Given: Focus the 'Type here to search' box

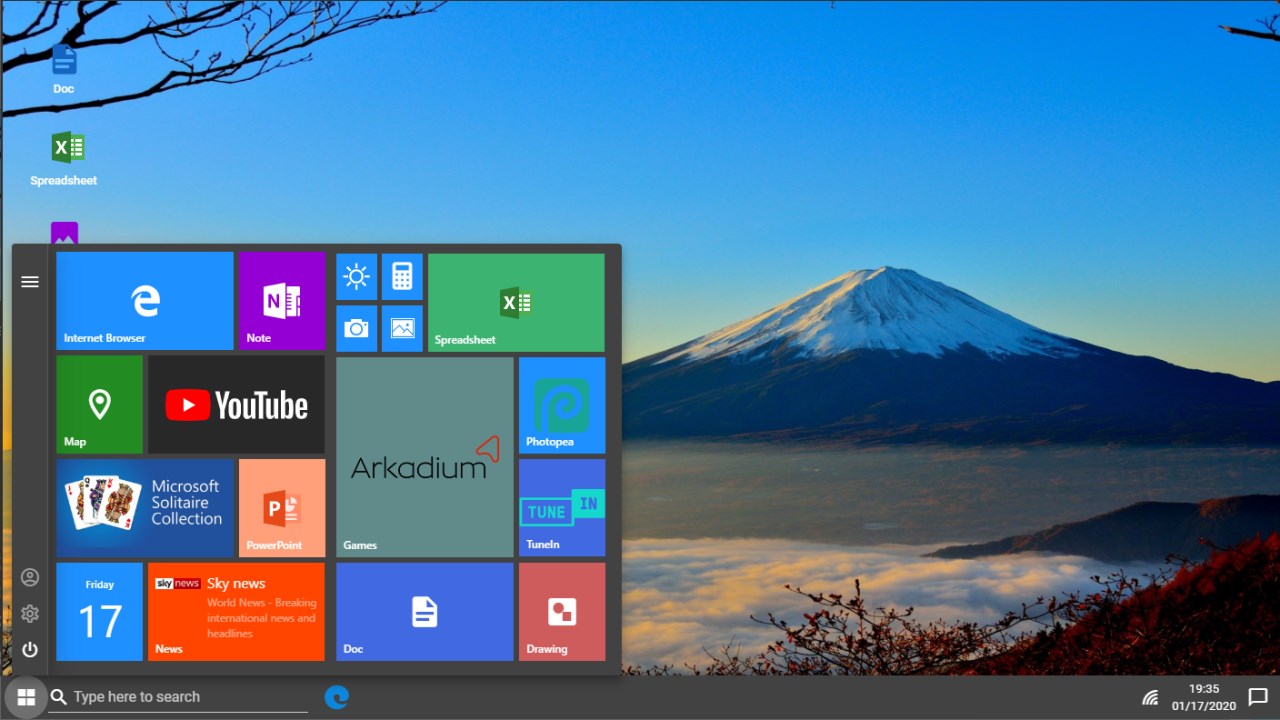Looking at the screenshot, I should tap(178, 697).
